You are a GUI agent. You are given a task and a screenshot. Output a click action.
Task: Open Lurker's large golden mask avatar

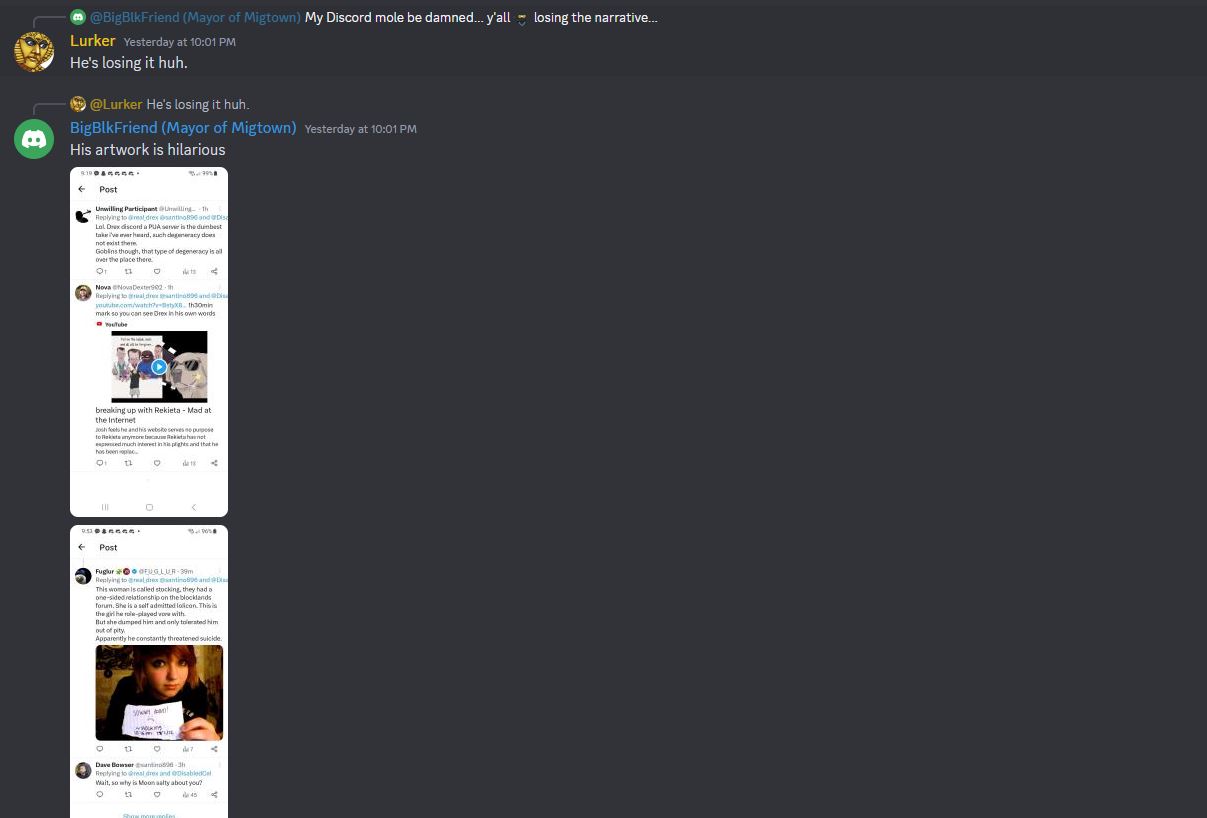coord(34,52)
